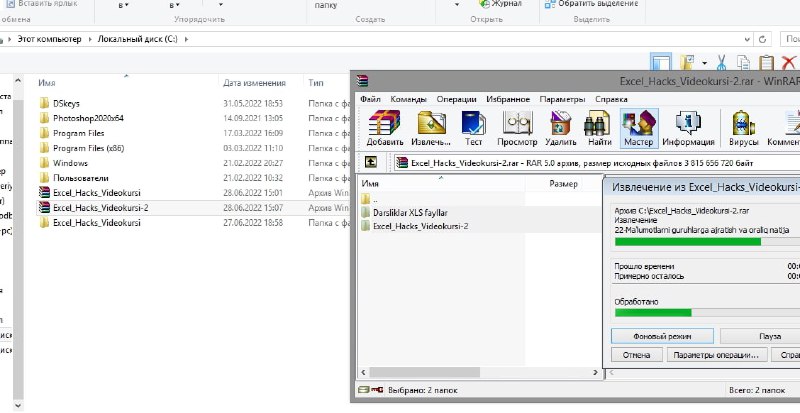
Task: Click the red X delete icon in Explorer
Action: [789, 63]
